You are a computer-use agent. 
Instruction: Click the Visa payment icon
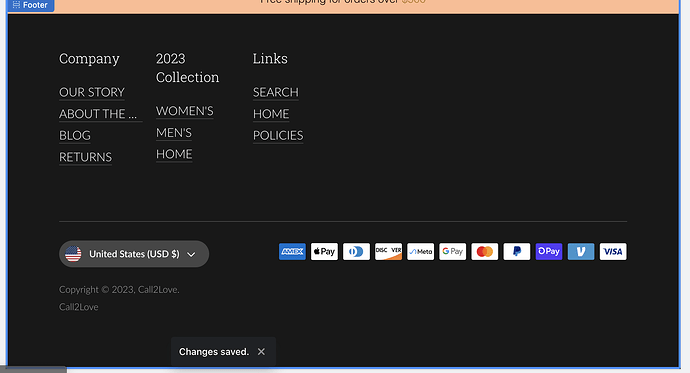pos(613,252)
